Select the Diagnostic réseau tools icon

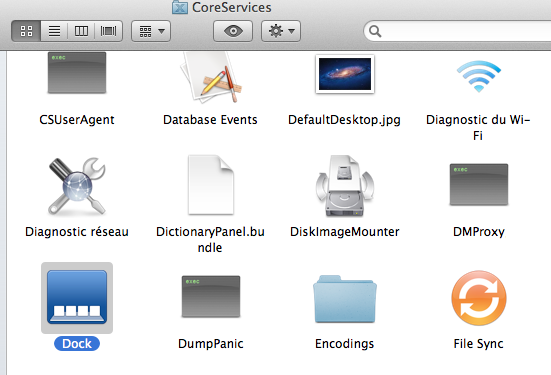pos(77,186)
